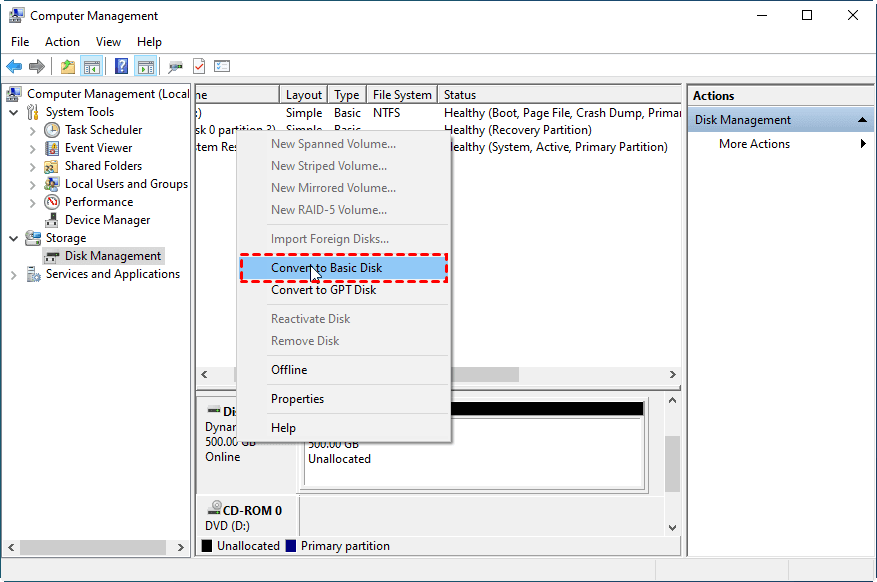
Task: Click the blue Primary partition legend swatch
Action: (x=291, y=546)
